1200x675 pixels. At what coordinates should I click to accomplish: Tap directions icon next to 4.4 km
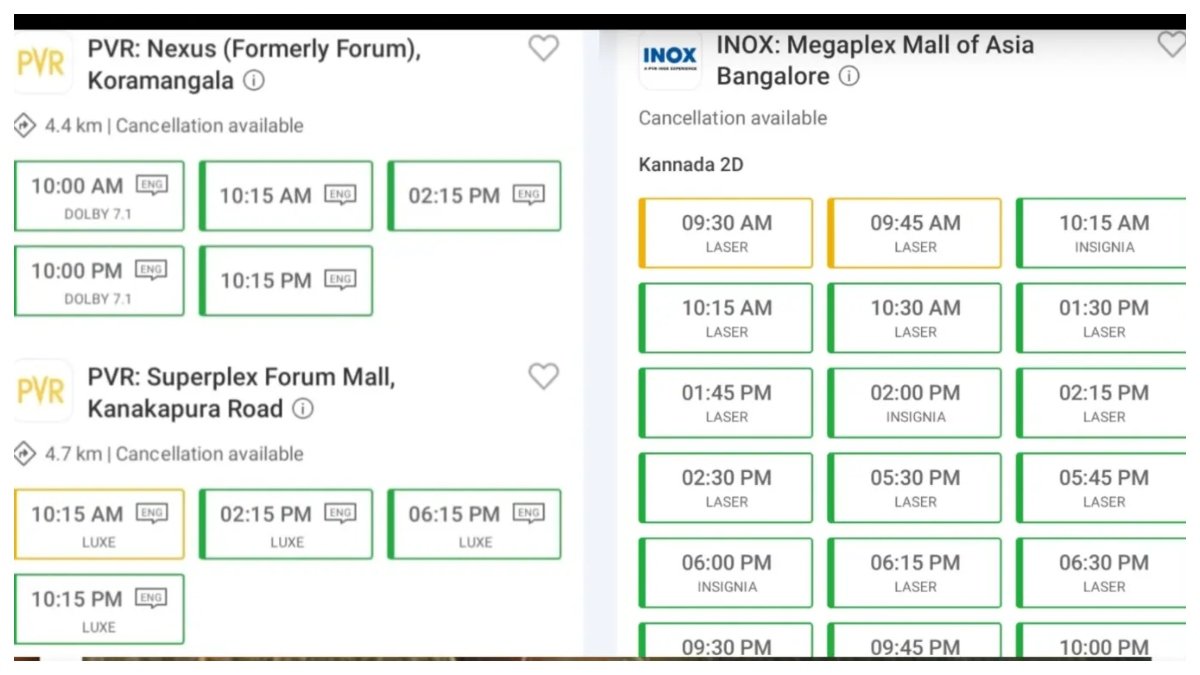click(25, 126)
